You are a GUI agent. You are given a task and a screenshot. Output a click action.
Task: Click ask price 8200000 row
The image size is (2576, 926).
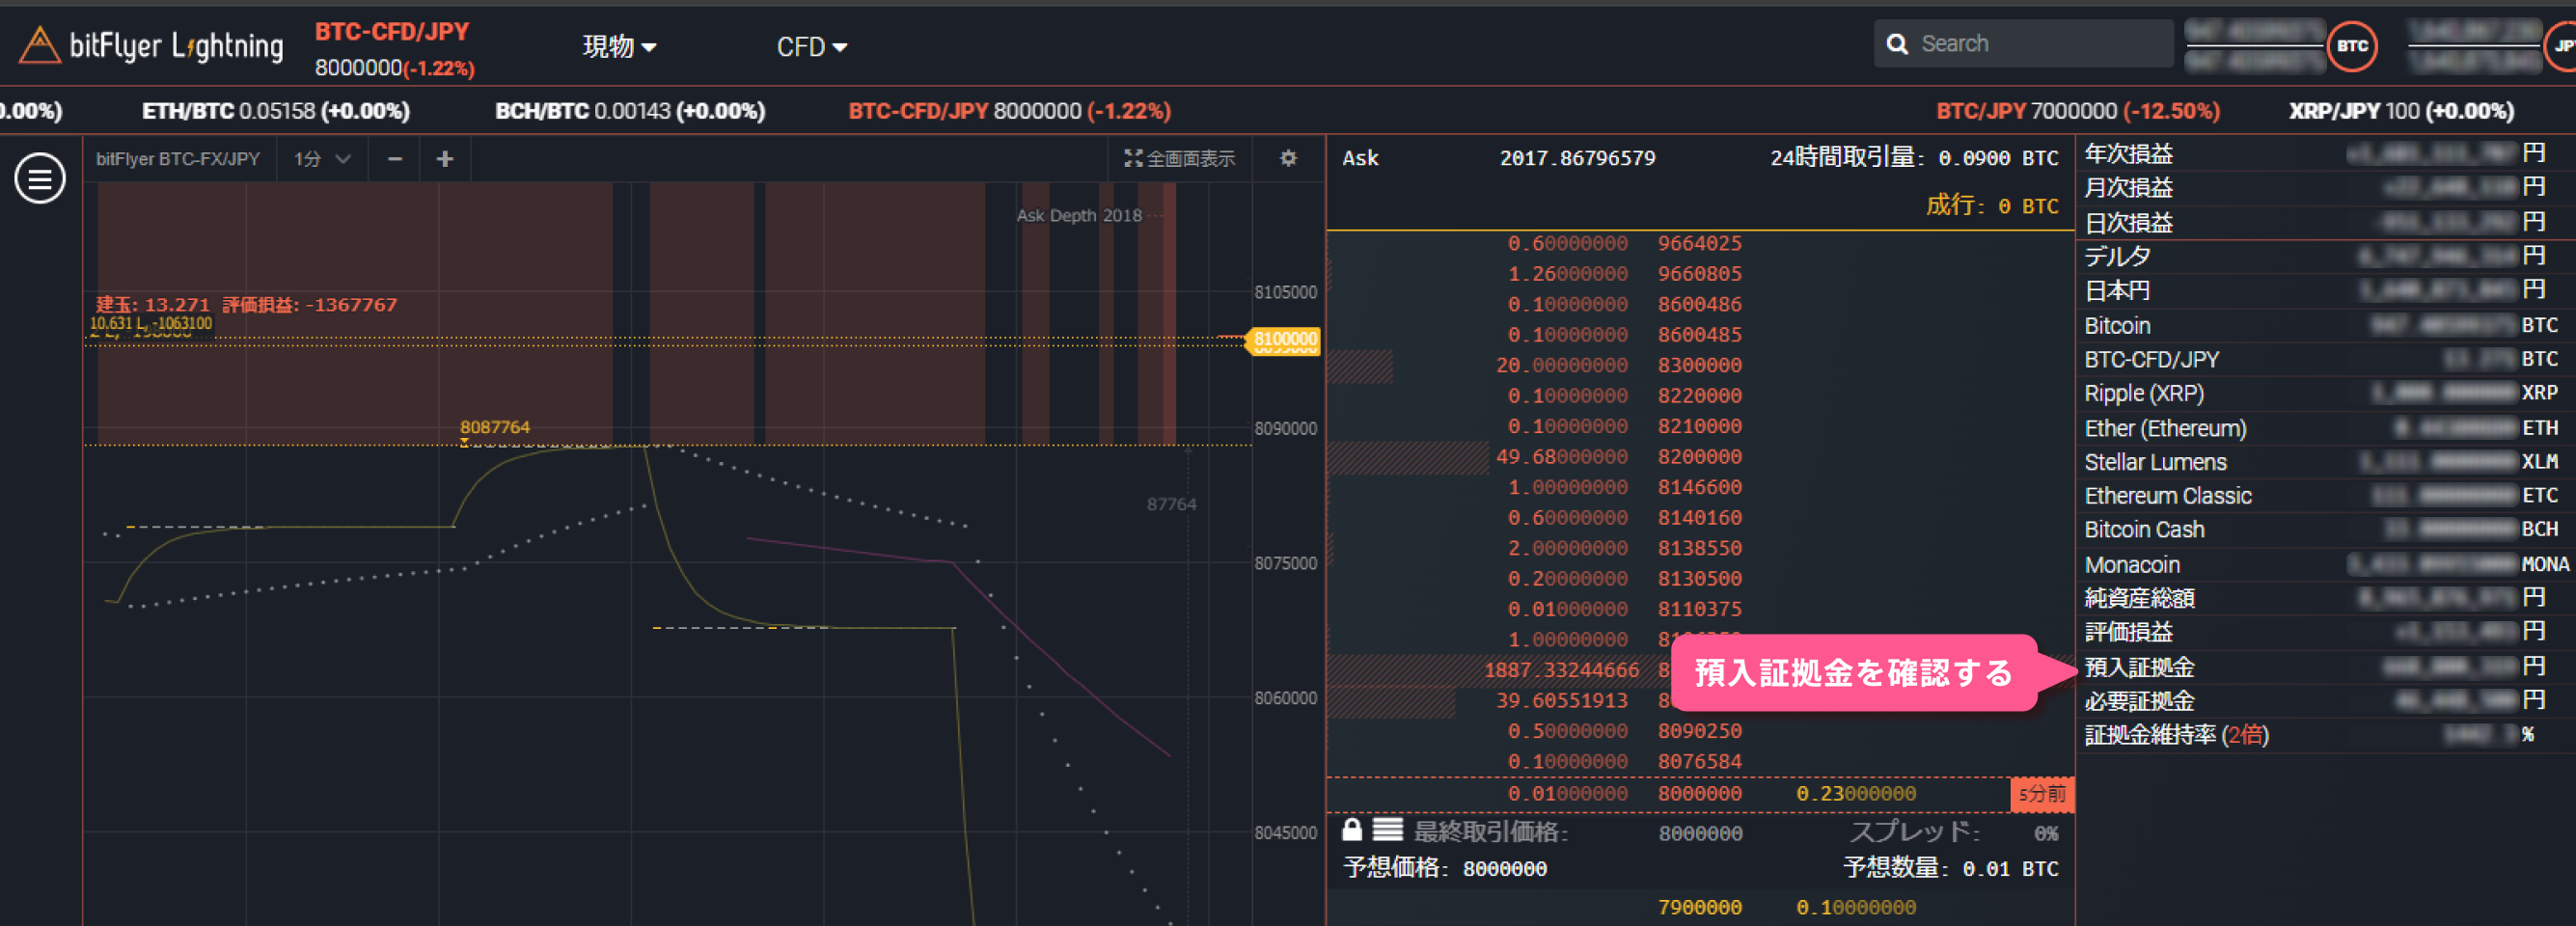[1700, 457]
